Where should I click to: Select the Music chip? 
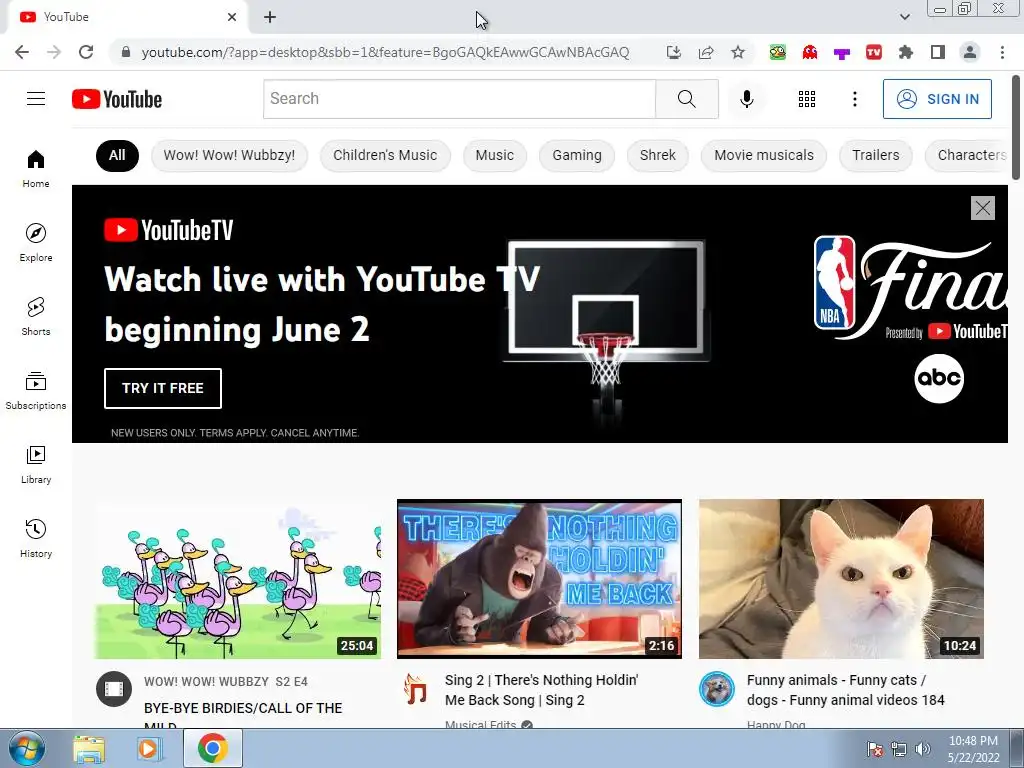point(494,155)
